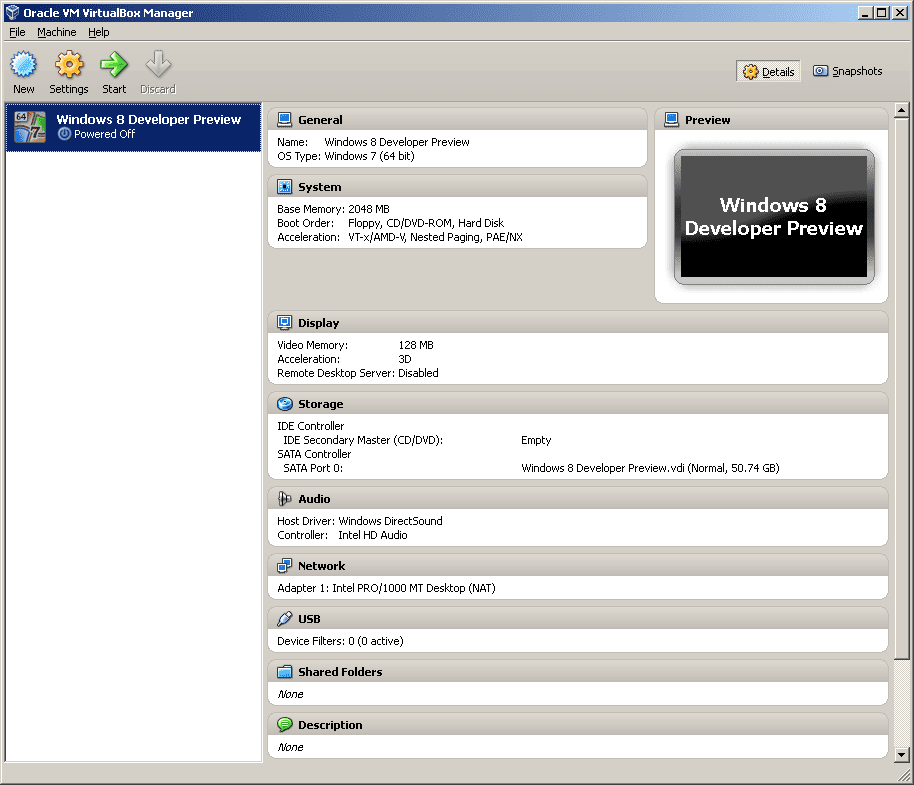Click the OS Type Windows 7 (64 bit) line
The width and height of the screenshot is (914, 785).
[346, 156]
